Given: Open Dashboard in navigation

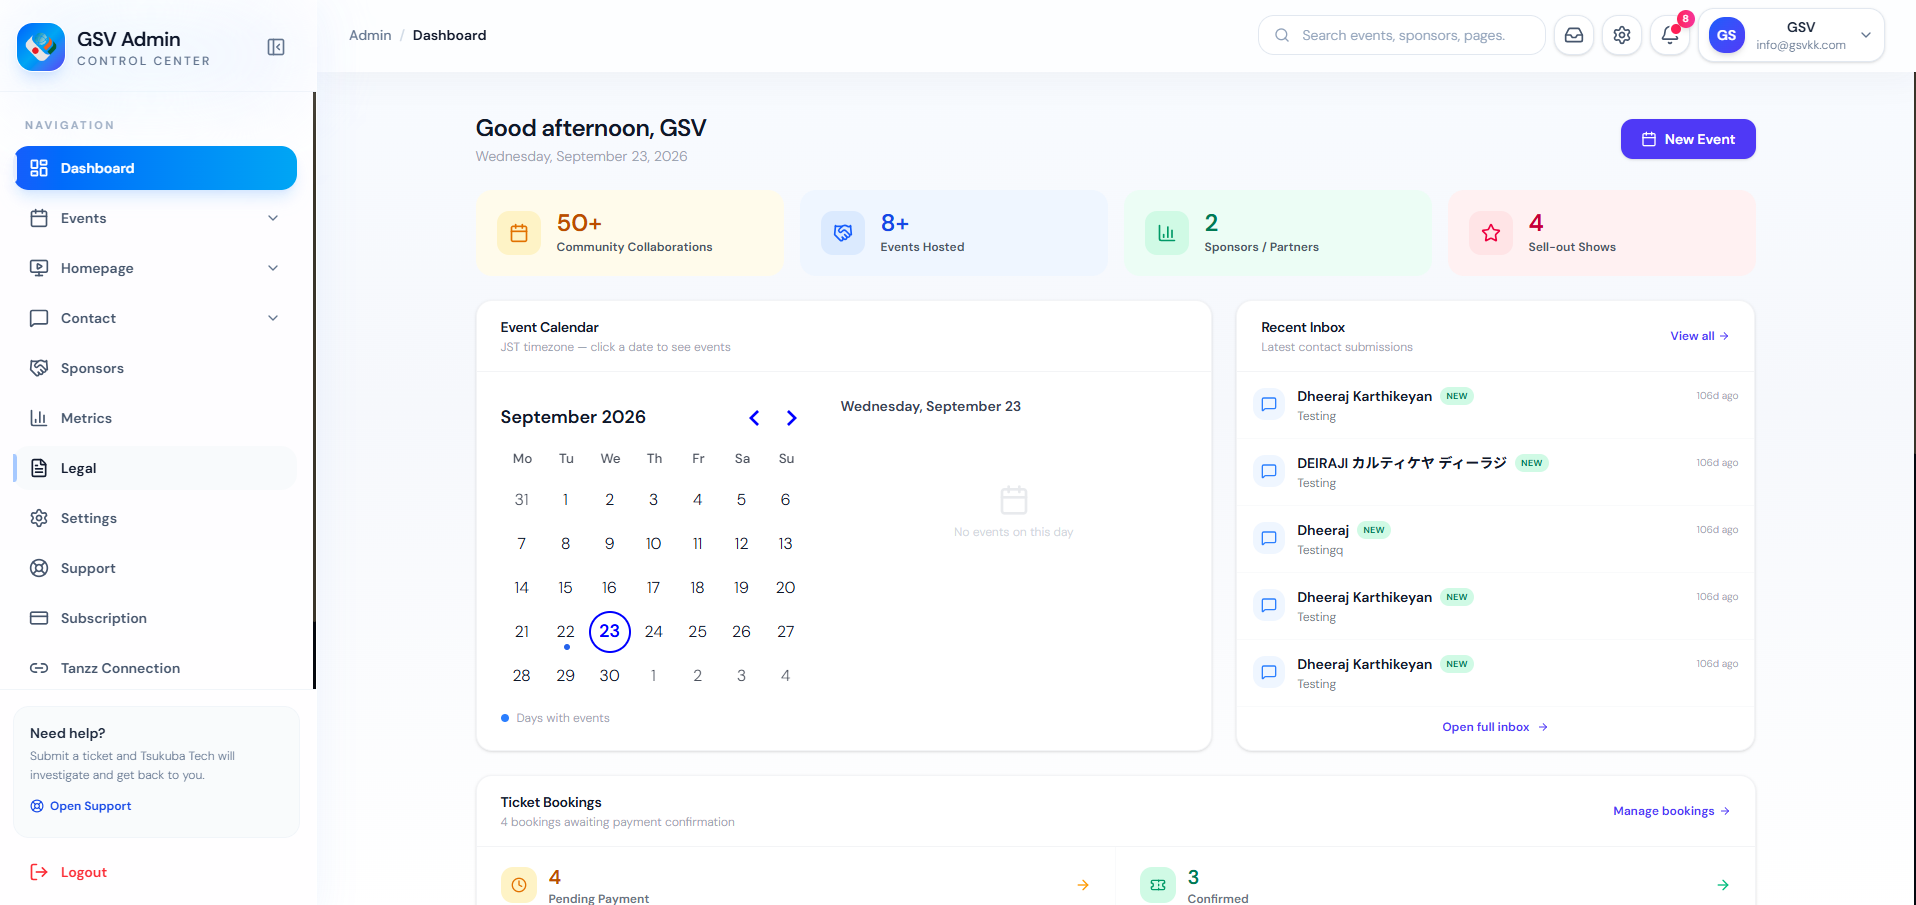Looking at the screenshot, I should (x=156, y=168).
